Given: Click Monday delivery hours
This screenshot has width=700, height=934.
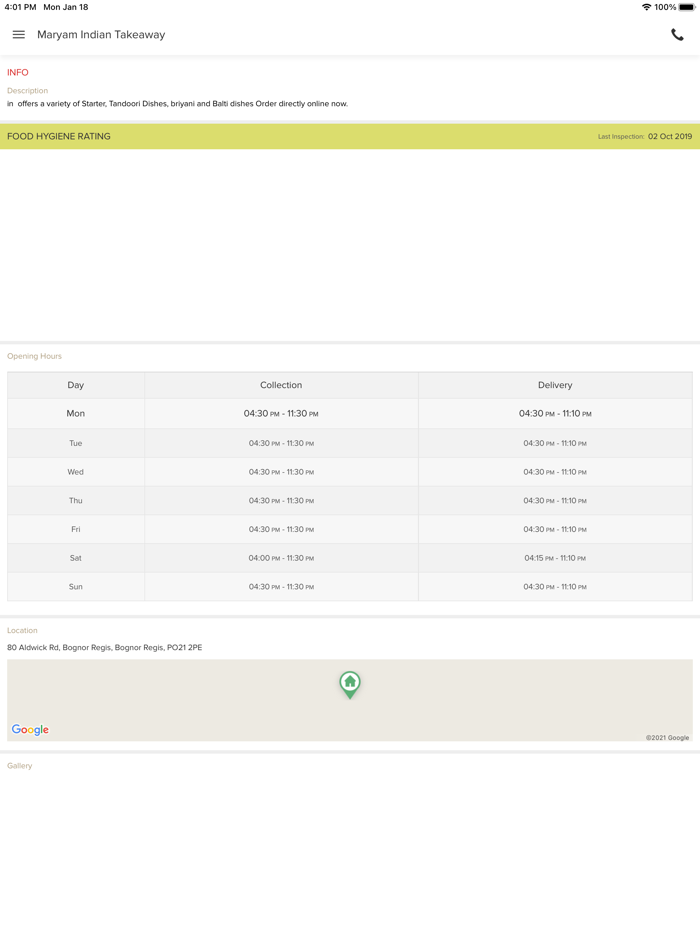Looking at the screenshot, I should 555,413.
